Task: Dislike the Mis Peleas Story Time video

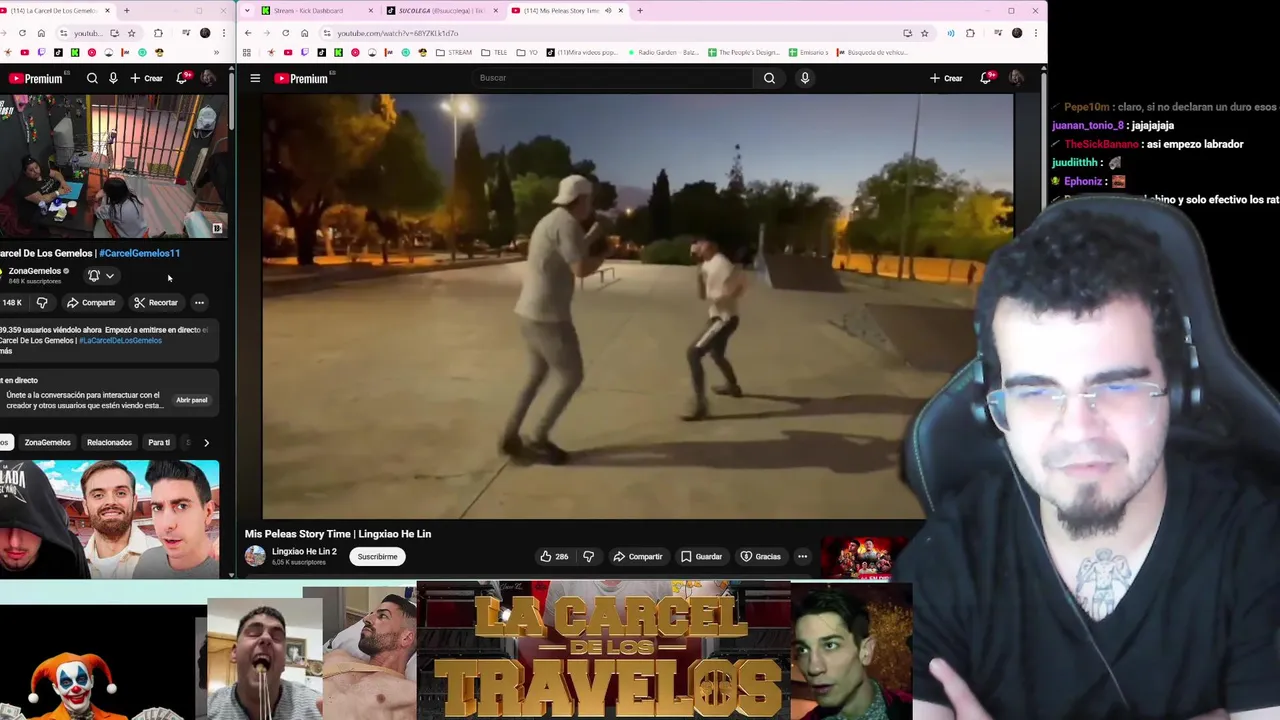Action: pos(588,556)
